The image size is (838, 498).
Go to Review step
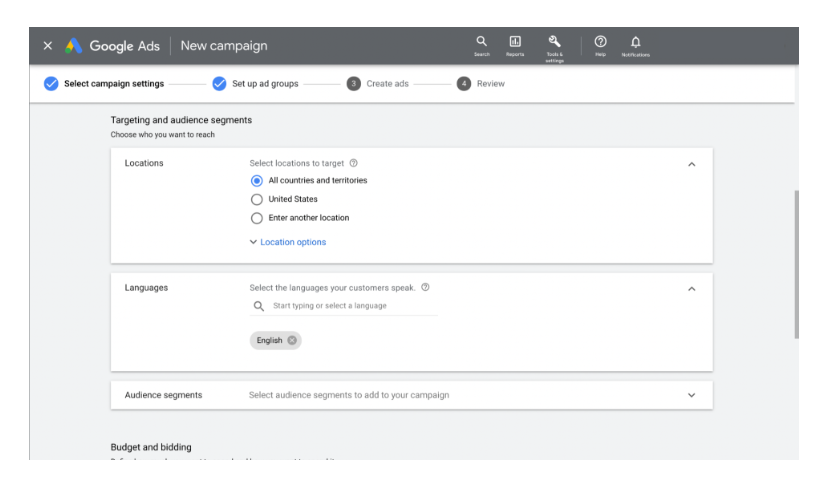(x=480, y=83)
